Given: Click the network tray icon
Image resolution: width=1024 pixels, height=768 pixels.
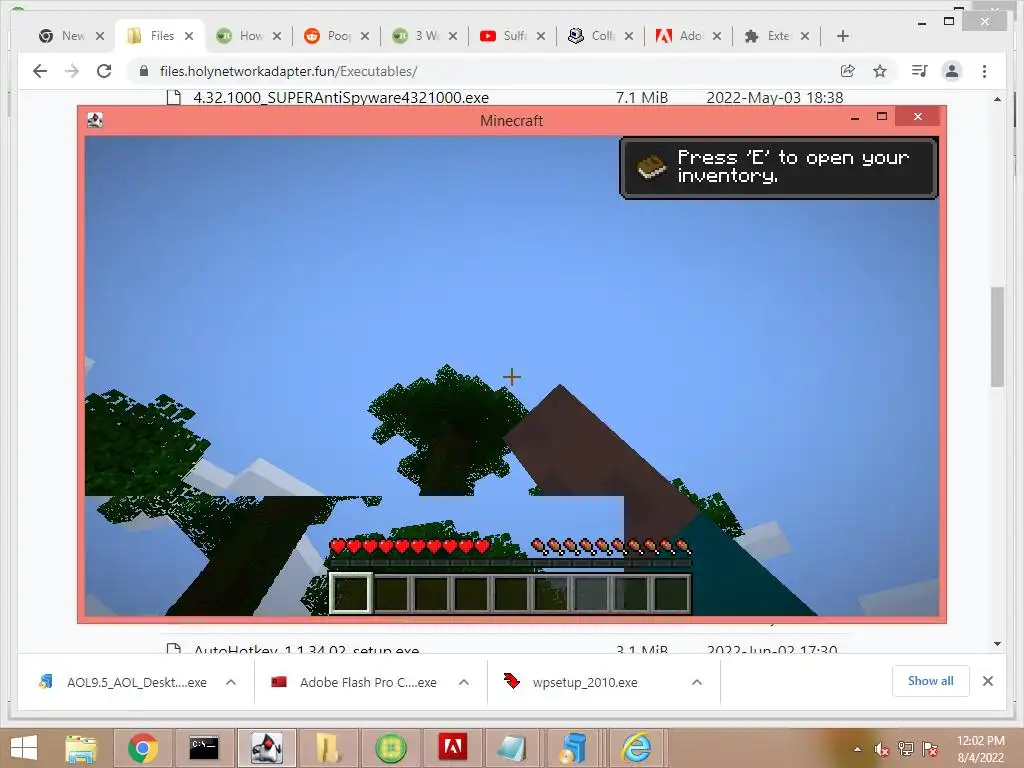Looking at the screenshot, I should click(x=906, y=749).
